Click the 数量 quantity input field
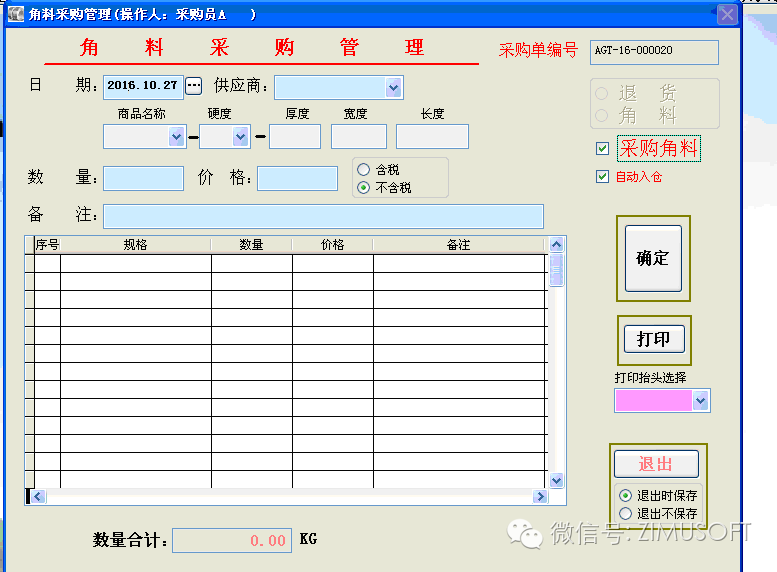The width and height of the screenshot is (777, 572). (143, 178)
